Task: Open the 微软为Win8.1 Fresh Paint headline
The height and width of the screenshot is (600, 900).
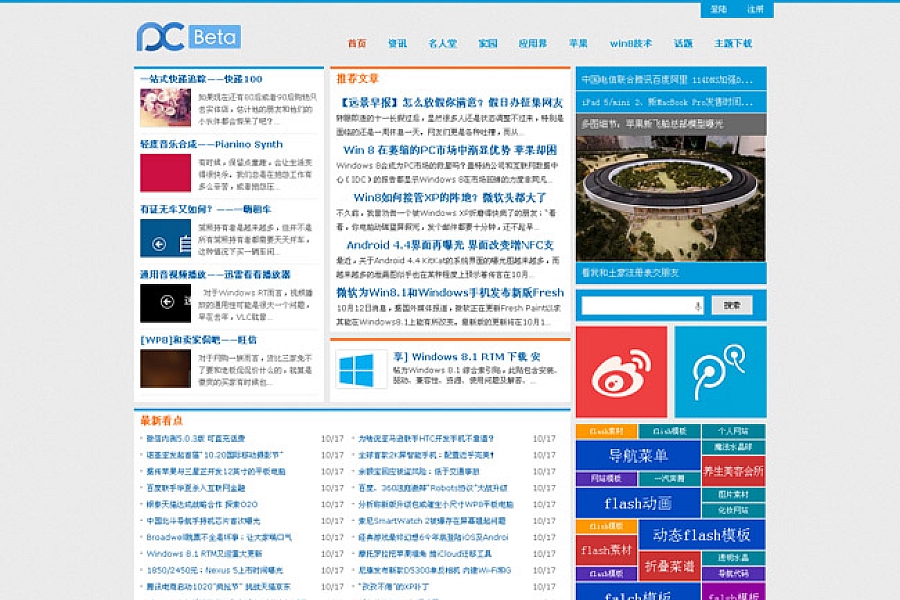Action: (x=450, y=293)
